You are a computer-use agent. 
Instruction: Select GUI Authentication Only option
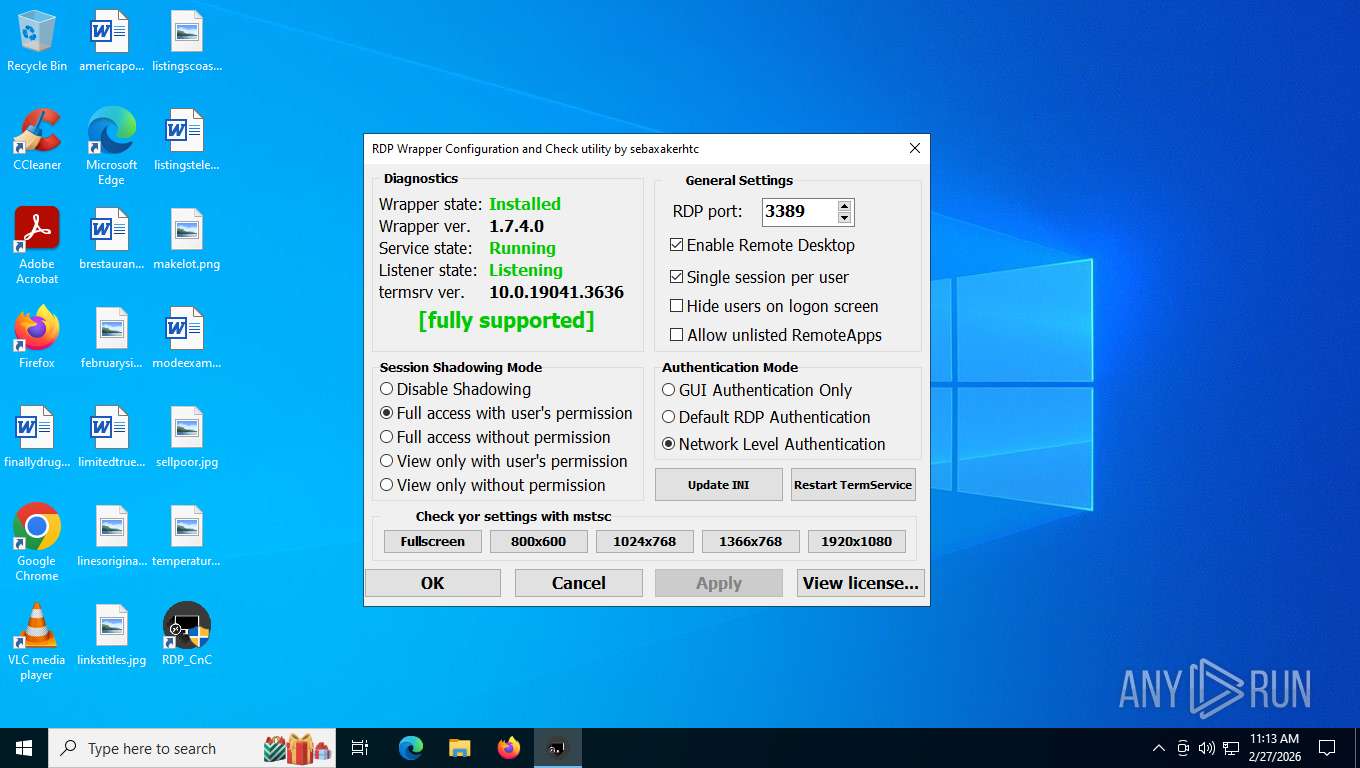pos(757,390)
